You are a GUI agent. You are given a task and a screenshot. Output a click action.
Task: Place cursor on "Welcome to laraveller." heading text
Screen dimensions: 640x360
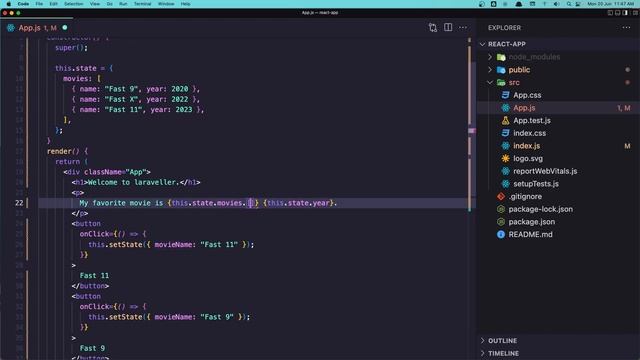pyautogui.click(x=134, y=182)
